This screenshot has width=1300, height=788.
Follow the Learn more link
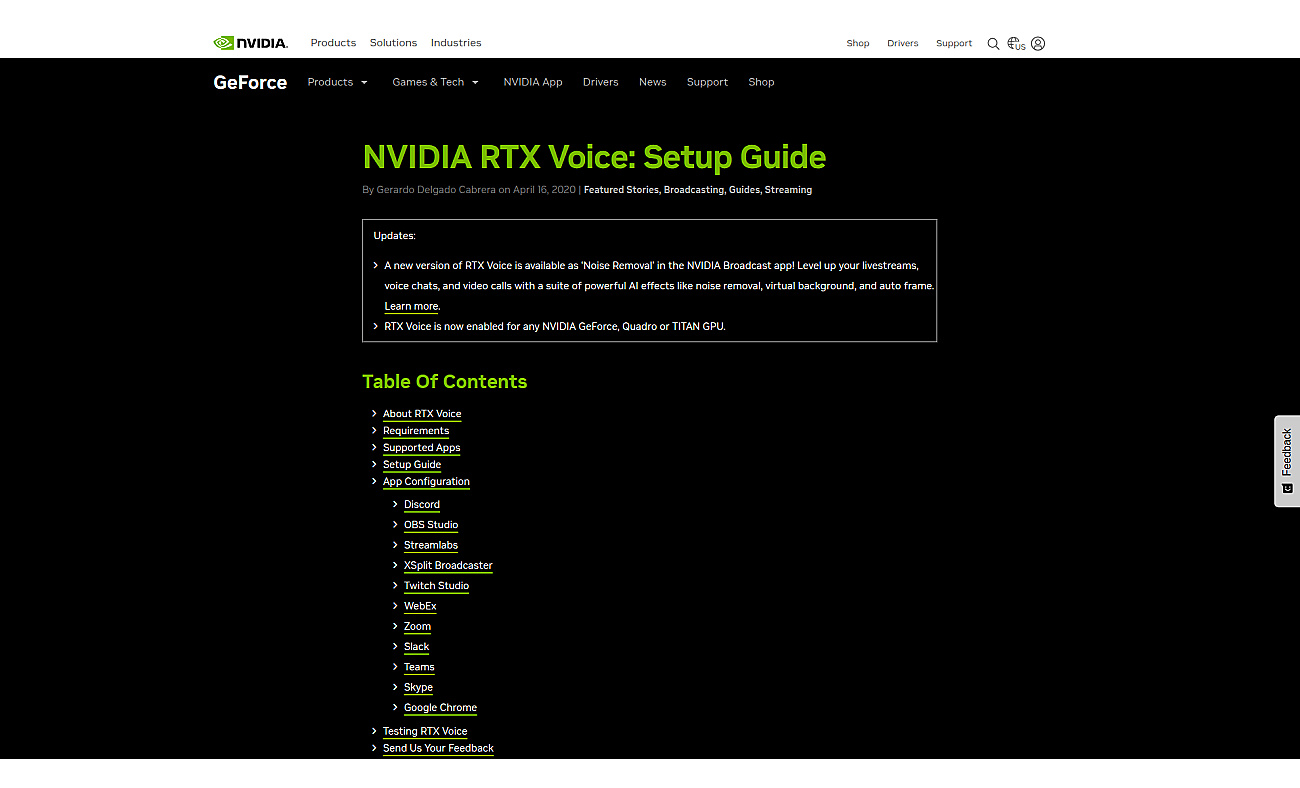(411, 306)
